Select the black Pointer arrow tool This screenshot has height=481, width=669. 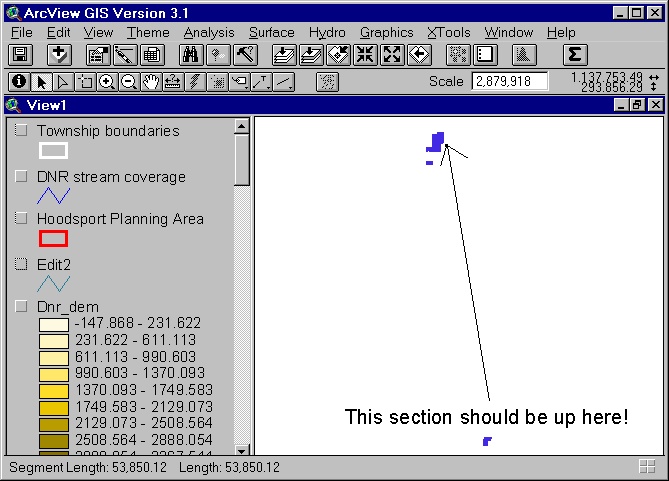click(41, 82)
